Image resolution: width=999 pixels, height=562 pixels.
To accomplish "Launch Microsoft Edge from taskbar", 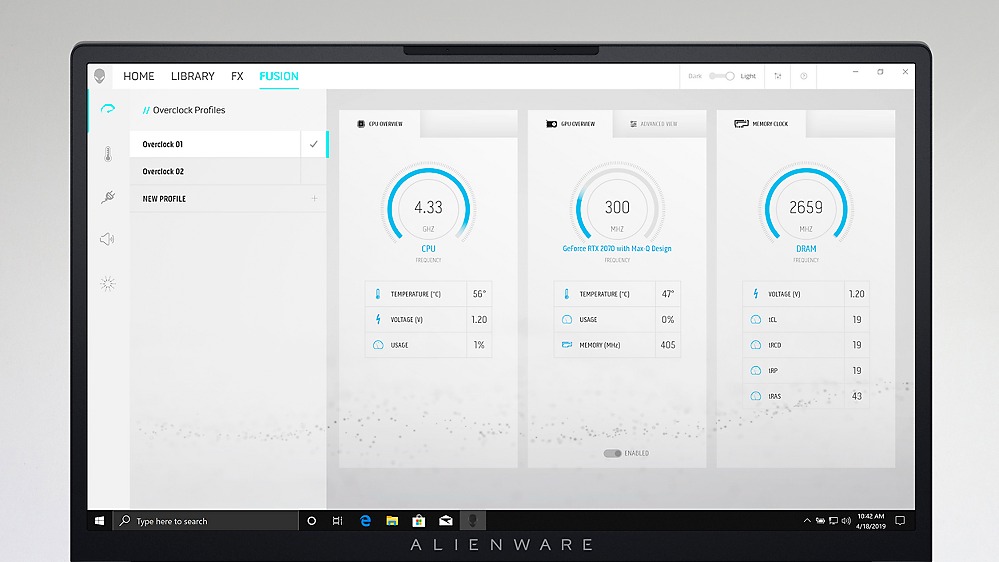I will tap(365, 521).
